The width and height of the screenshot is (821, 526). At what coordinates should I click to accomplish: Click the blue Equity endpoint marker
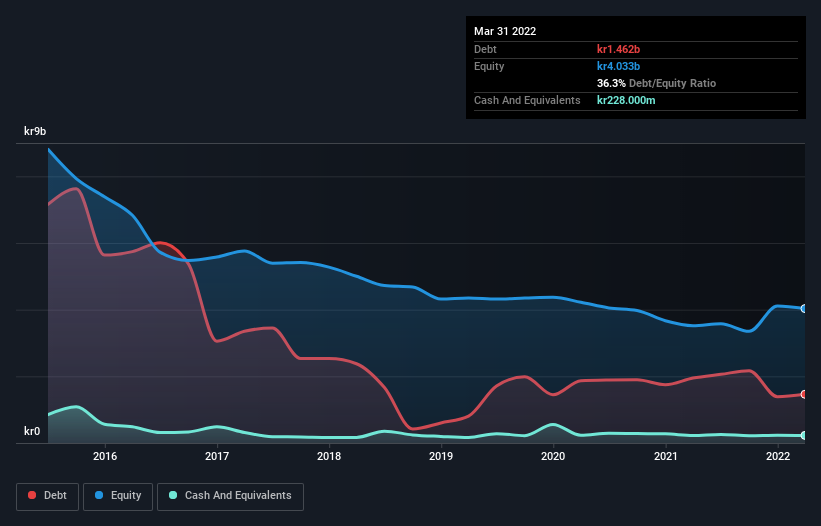[804, 308]
